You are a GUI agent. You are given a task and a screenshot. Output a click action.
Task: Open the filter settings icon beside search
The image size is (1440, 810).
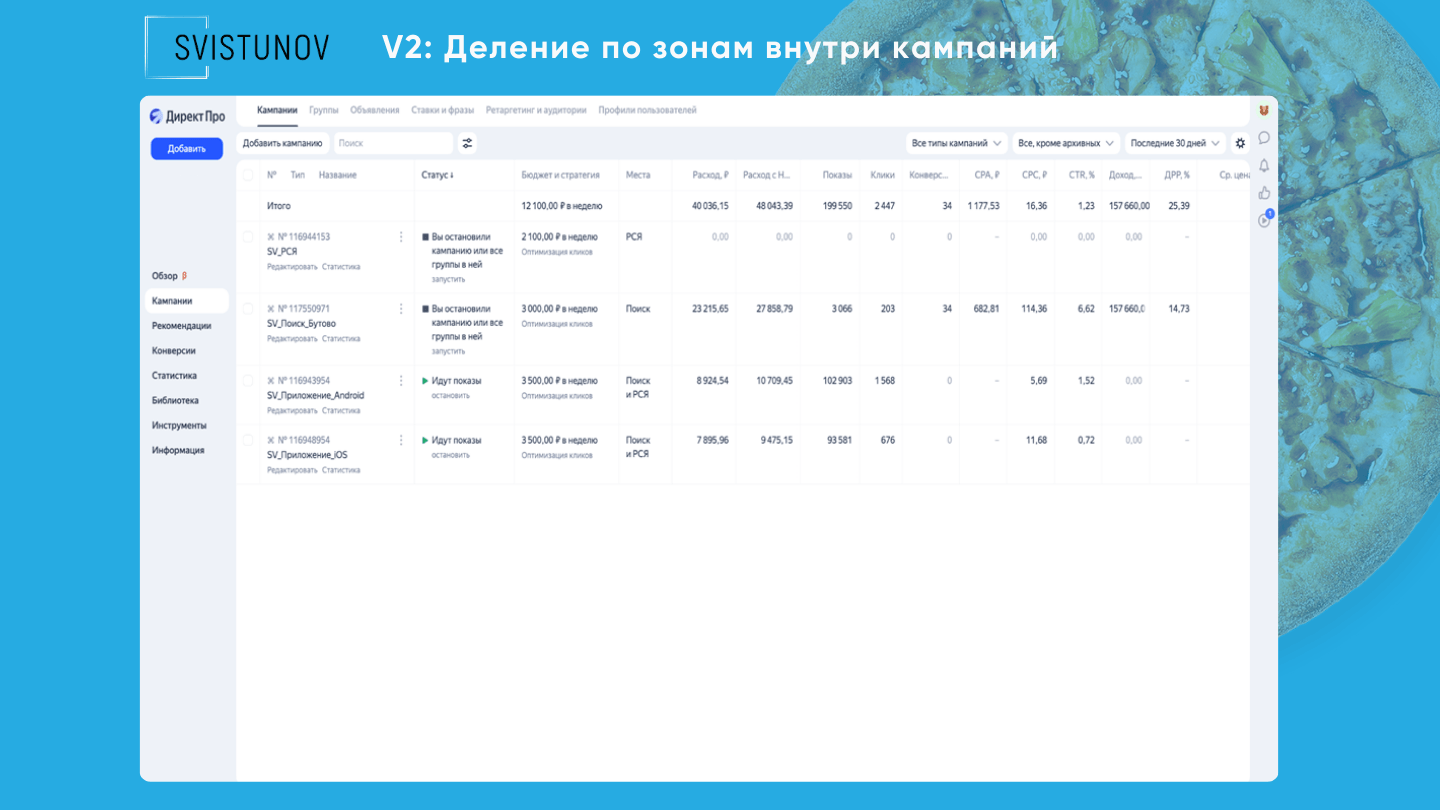(x=467, y=143)
